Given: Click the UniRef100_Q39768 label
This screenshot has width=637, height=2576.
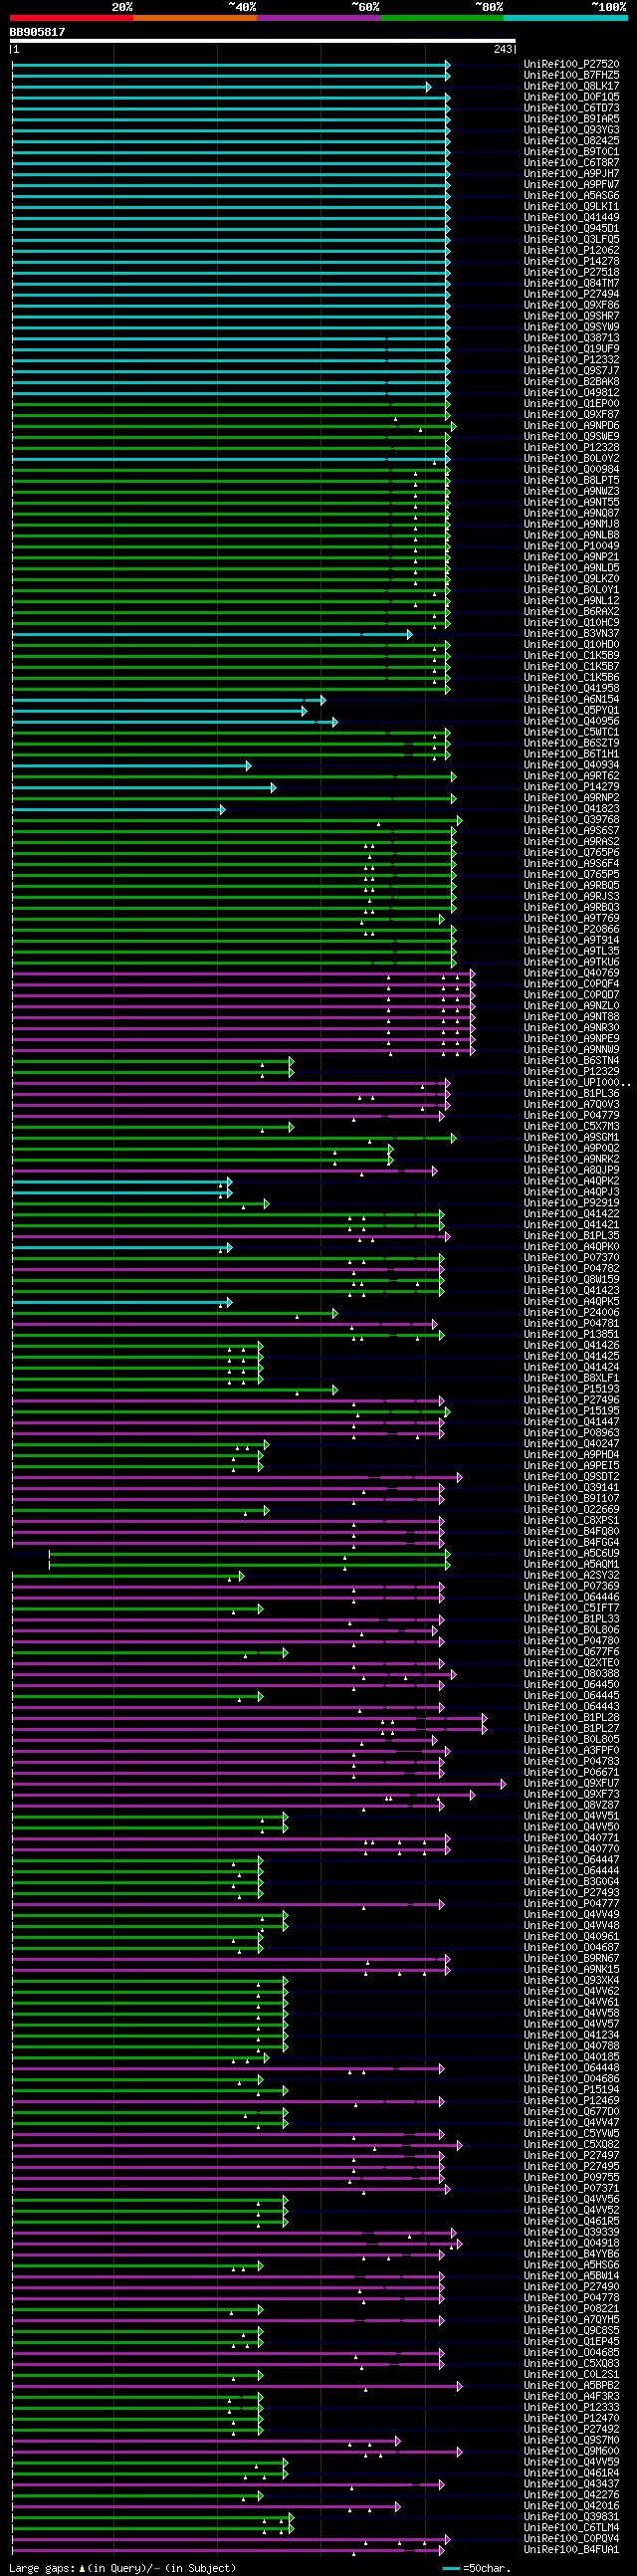Looking at the screenshot, I should 571,821.
